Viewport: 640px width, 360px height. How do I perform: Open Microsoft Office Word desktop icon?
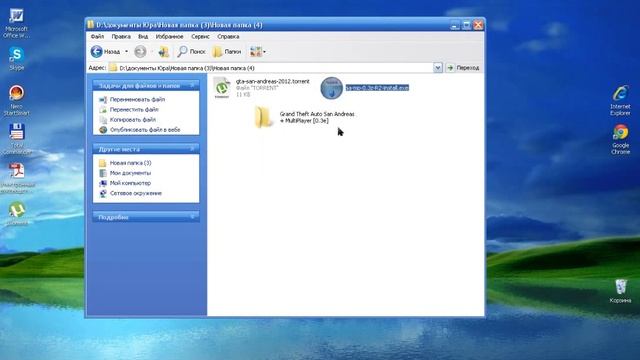pyautogui.click(x=16, y=23)
